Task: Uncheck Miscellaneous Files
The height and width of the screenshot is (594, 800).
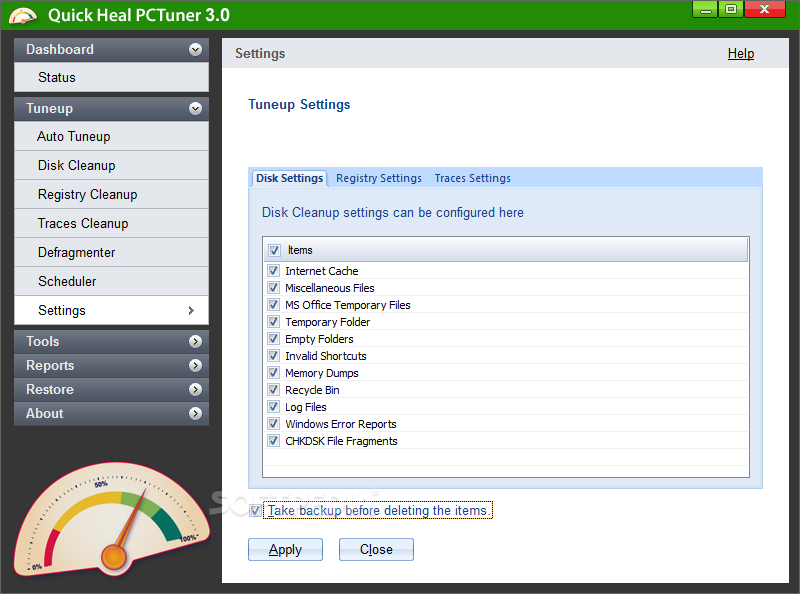Action: 273,287
